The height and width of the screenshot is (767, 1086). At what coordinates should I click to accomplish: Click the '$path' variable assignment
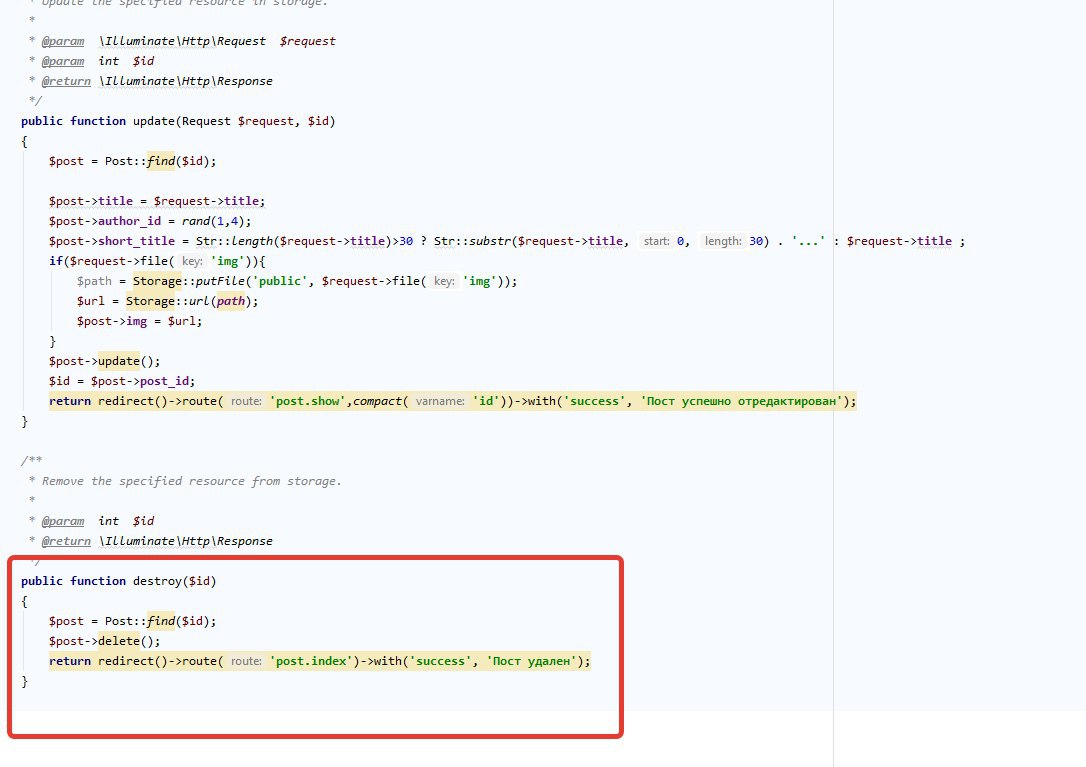pos(94,281)
